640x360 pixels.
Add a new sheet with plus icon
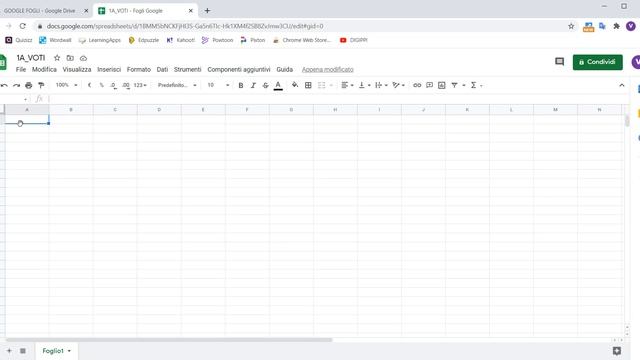(9, 351)
